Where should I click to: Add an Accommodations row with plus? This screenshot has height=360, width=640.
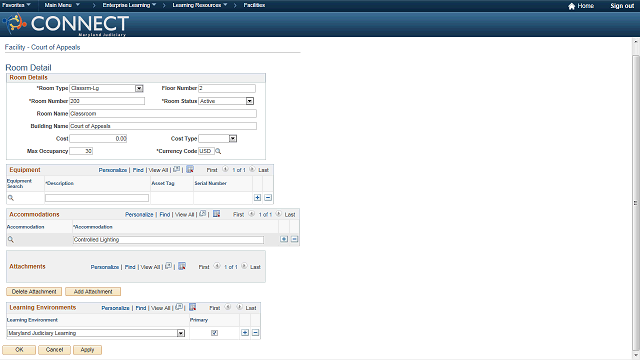284,239
